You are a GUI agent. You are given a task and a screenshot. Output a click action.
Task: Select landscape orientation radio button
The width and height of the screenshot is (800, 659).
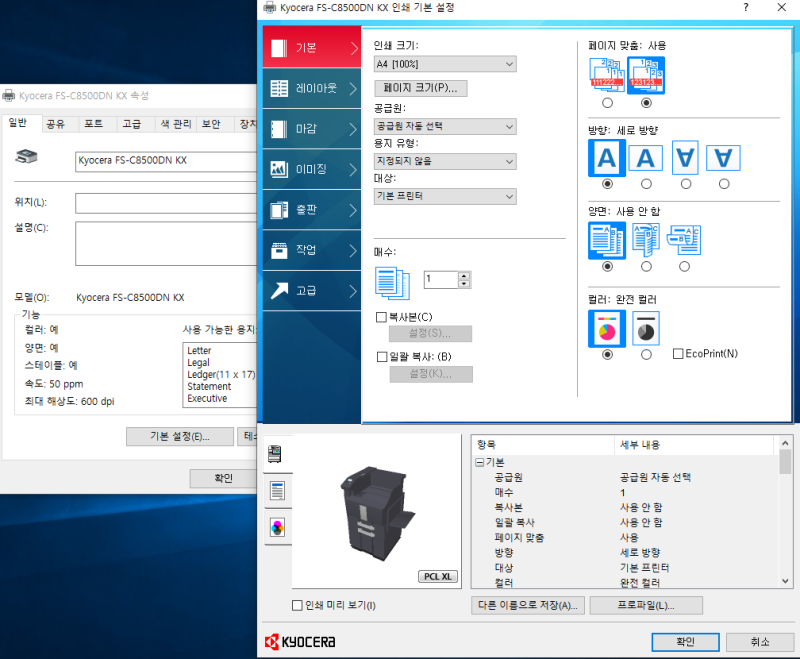[646, 184]
